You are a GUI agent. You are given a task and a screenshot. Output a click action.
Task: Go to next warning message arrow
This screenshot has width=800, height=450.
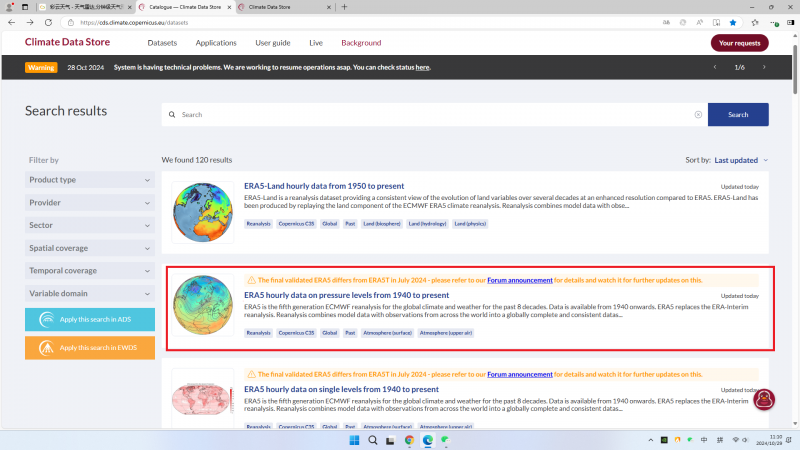pos(764,67)
